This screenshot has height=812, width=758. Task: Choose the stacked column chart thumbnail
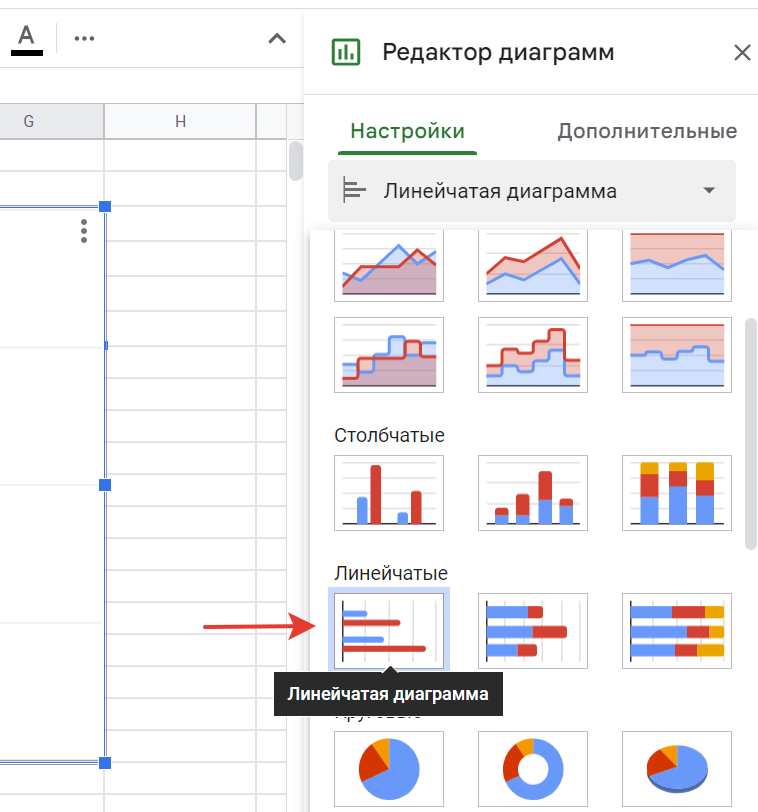[x=533, y=493]
